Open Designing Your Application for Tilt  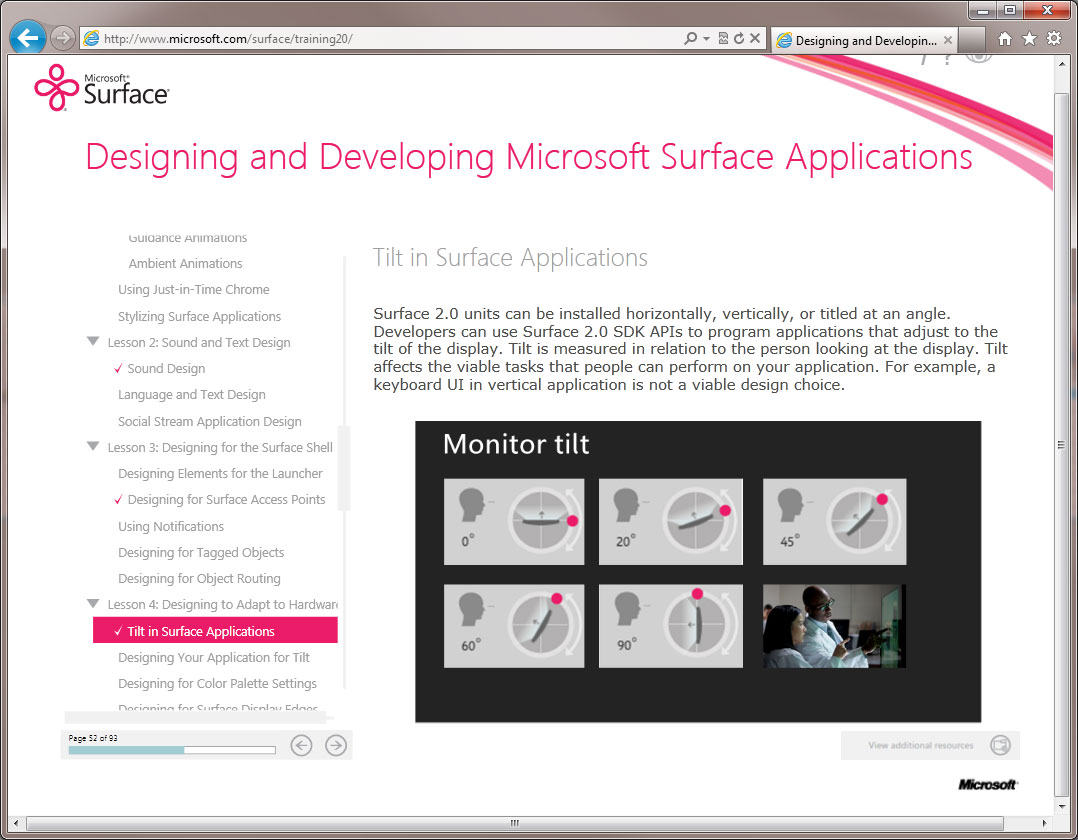(214, 658)
